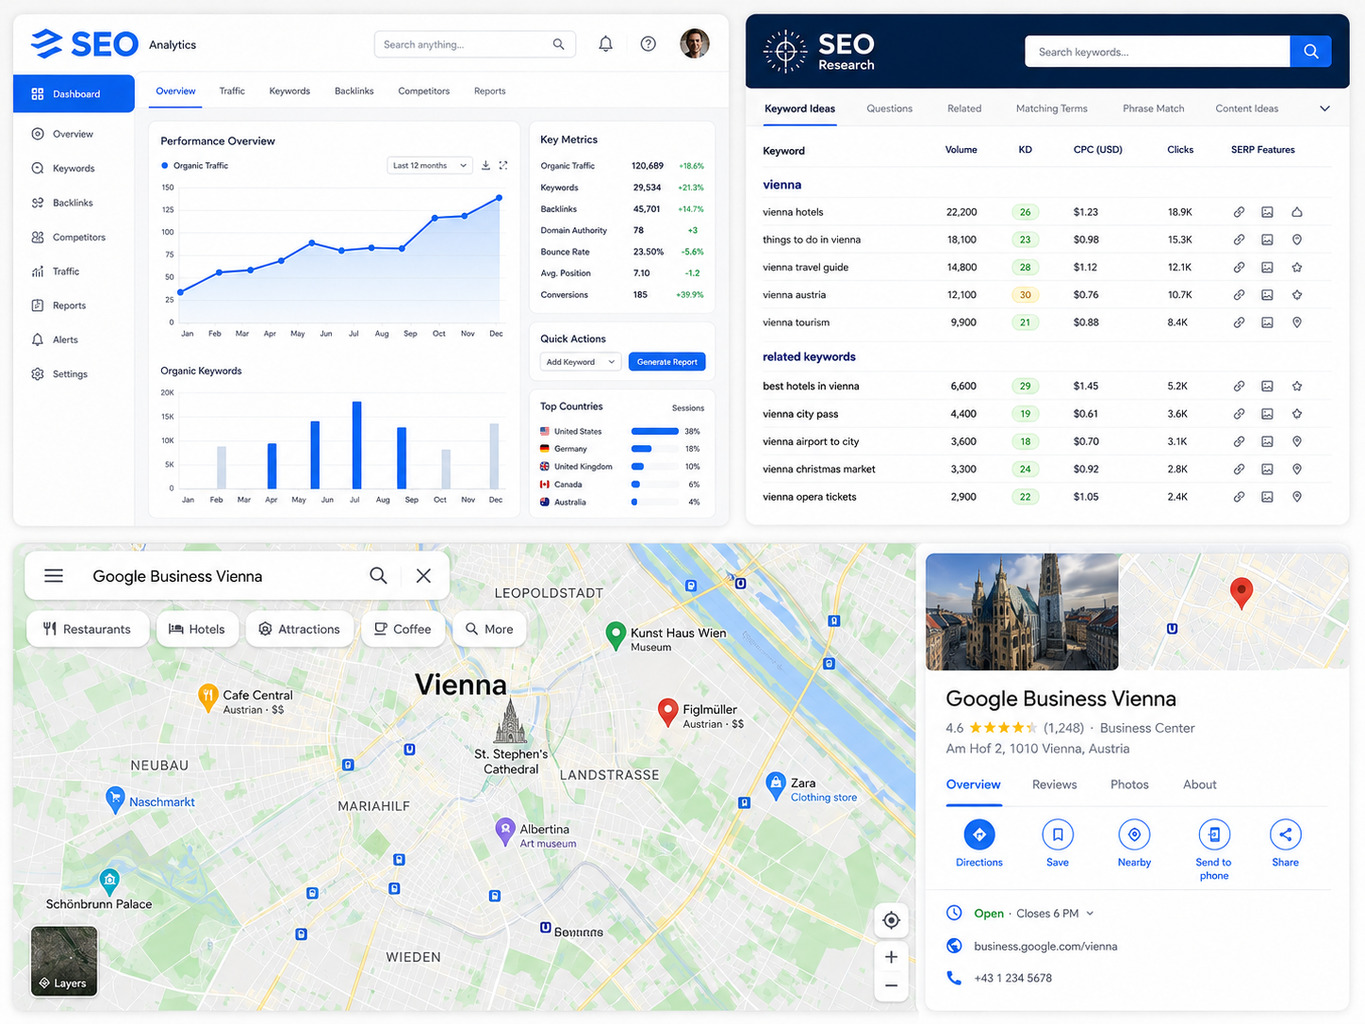
Task: Click location pin for vienna opera tickets row
Action: pos(1297,496)
